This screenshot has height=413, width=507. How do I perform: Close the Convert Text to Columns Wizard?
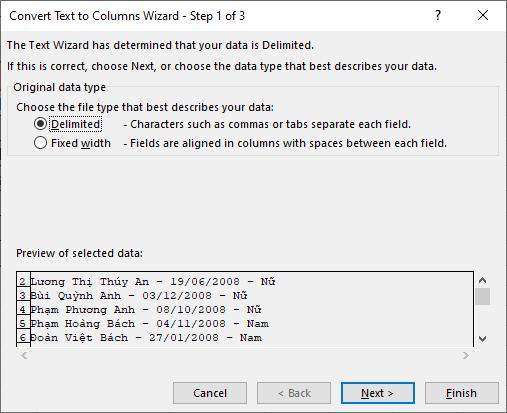(x=483, y=15)
